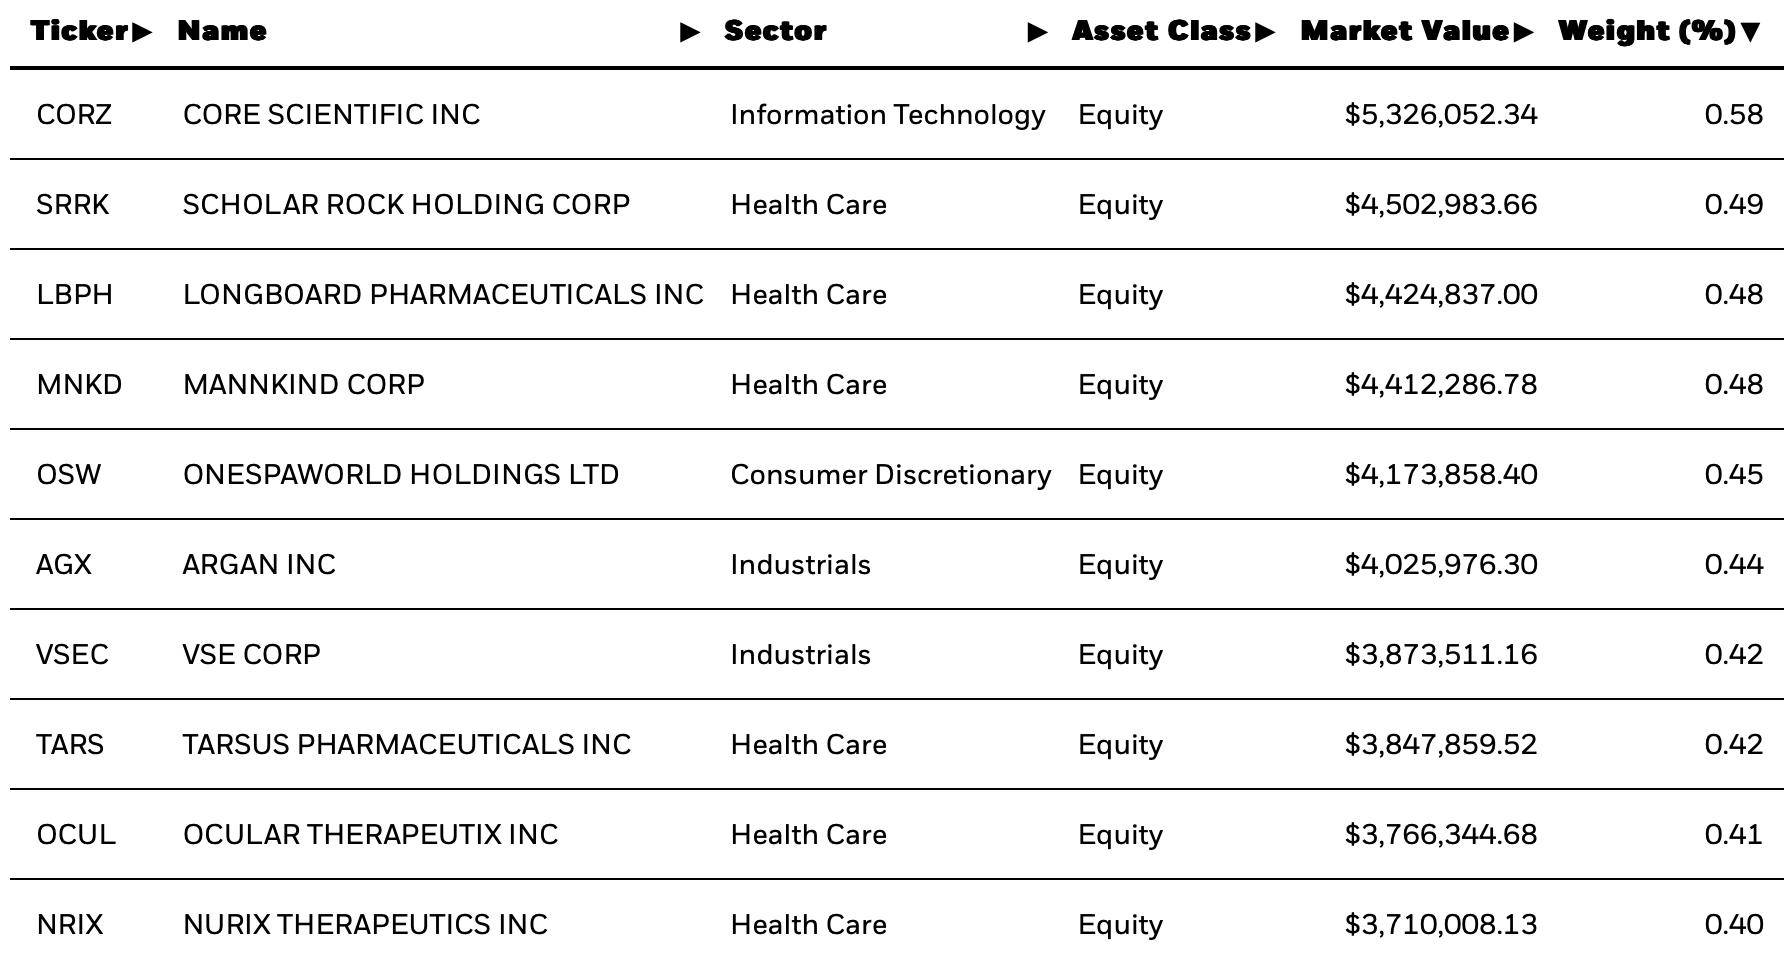Sort by Market Value column arrow
1784x956 pixels.
[x=1523, y=32]
